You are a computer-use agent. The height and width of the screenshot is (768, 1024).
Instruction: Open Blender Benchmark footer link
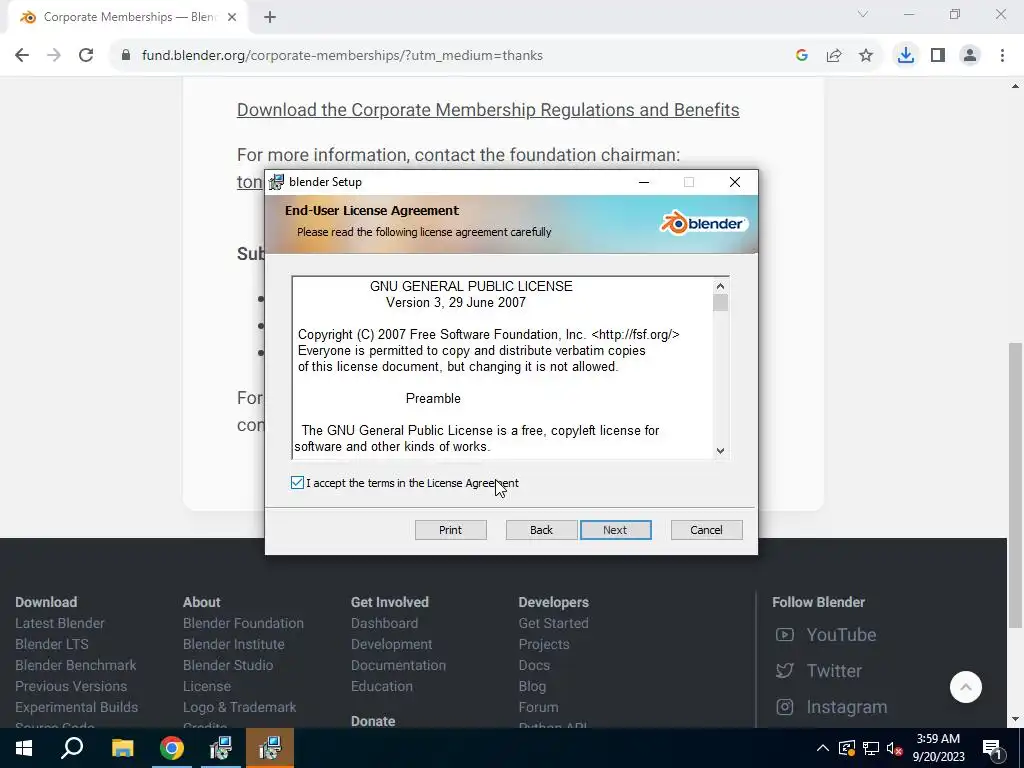click(x=76, y=665)
